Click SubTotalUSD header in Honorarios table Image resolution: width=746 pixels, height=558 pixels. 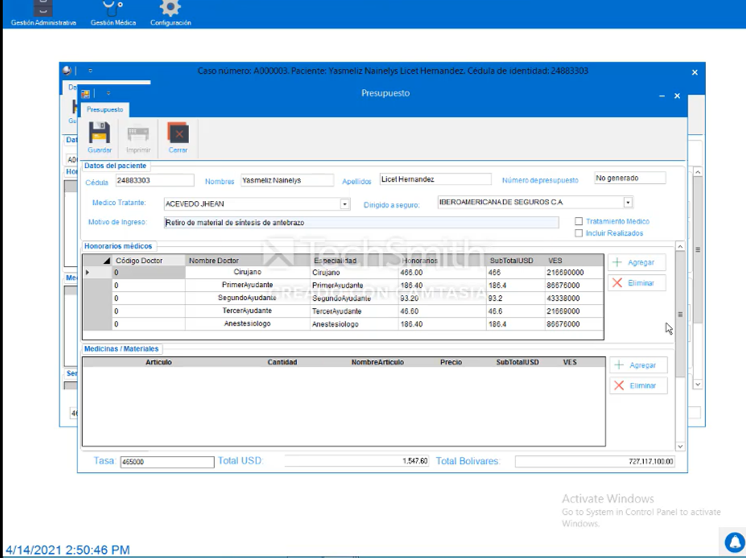516,260
